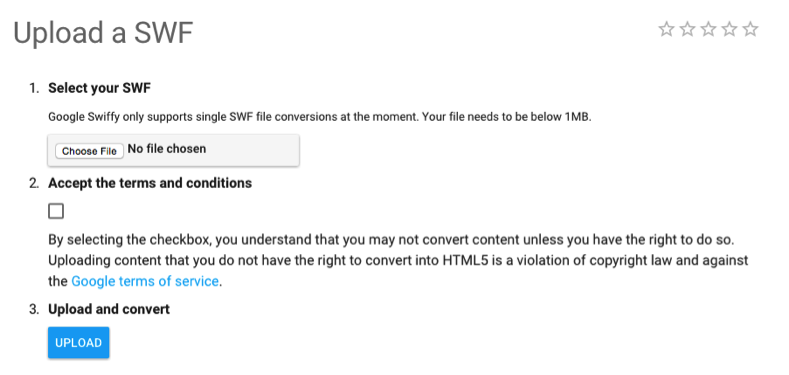This screenshot has height=375, width=789.
Task: Click the 'Uploading content that you' sentence
Action: [x=398, y=271]
